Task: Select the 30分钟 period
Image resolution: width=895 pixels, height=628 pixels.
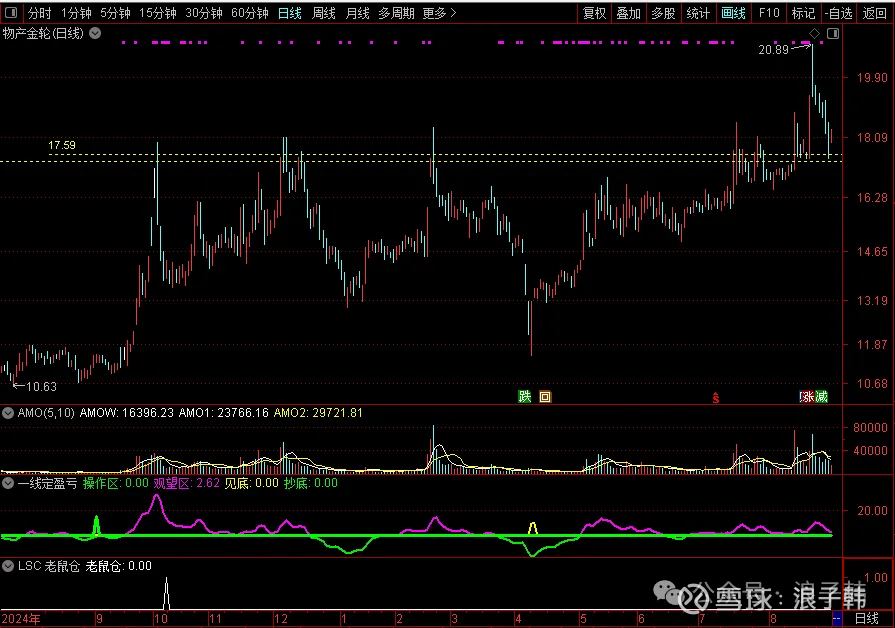Action: point(204,13)
